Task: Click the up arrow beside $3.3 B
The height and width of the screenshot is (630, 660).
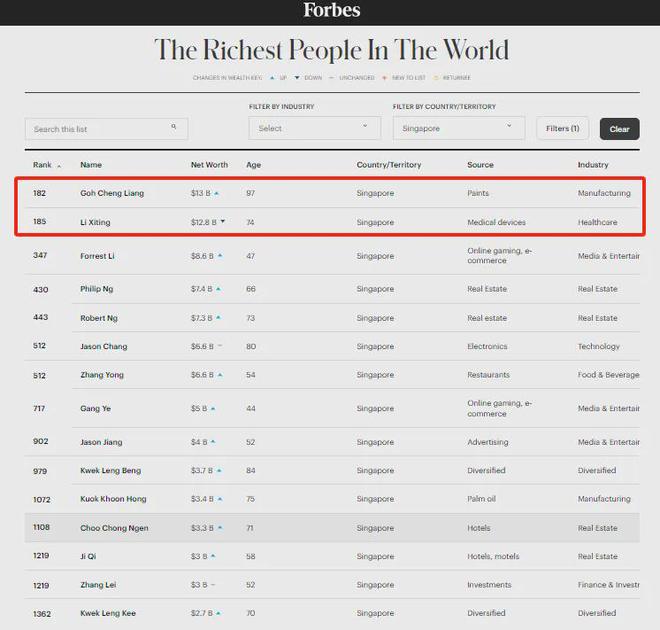Action: [x=220, y=527]
